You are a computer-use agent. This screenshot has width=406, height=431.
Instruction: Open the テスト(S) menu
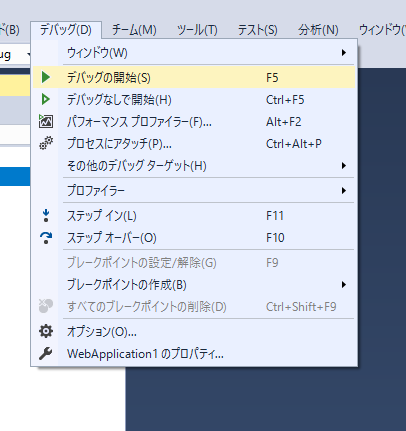(x=257, y=30)
